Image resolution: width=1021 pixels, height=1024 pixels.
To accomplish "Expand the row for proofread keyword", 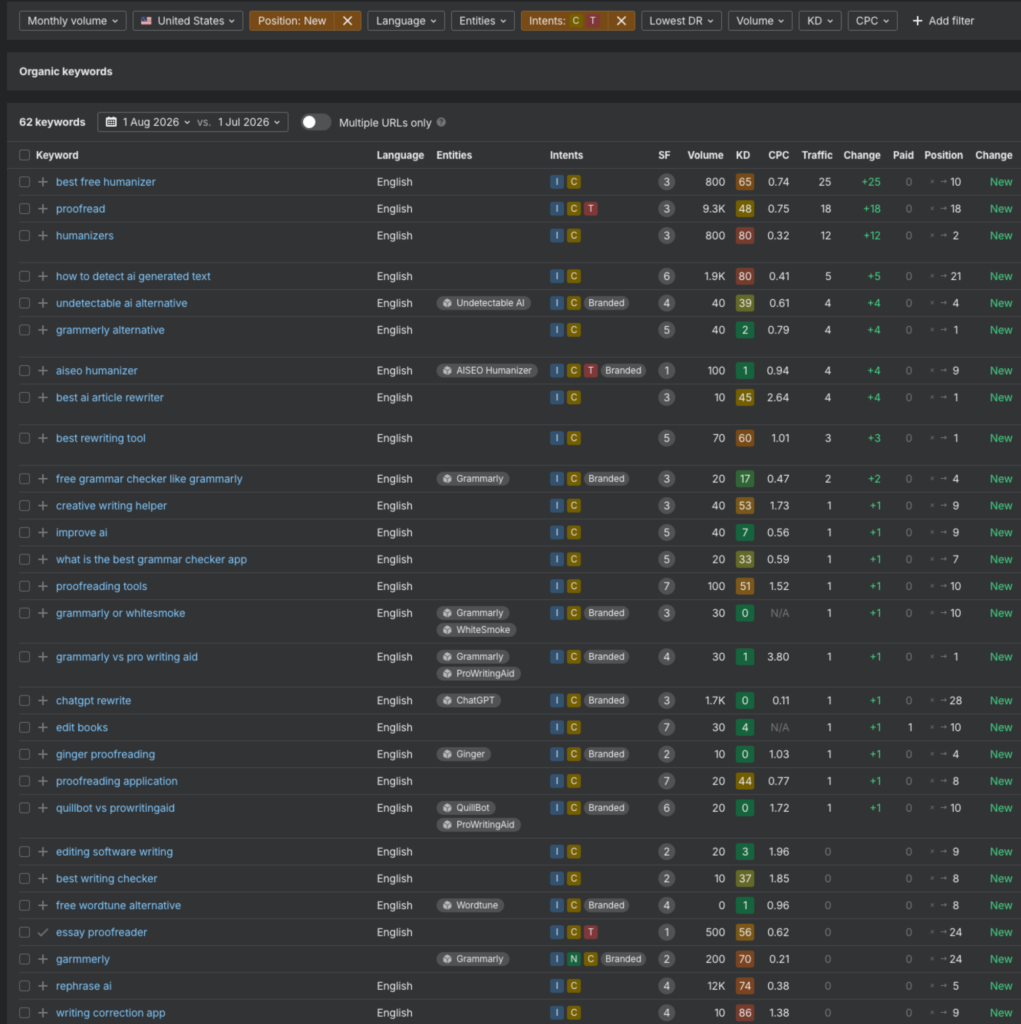I will point(43,208).
